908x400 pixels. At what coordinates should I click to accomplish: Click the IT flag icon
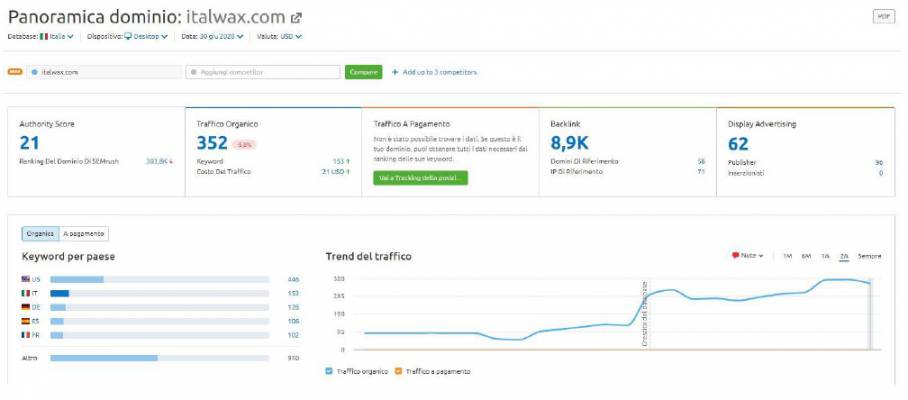point(25,293)
